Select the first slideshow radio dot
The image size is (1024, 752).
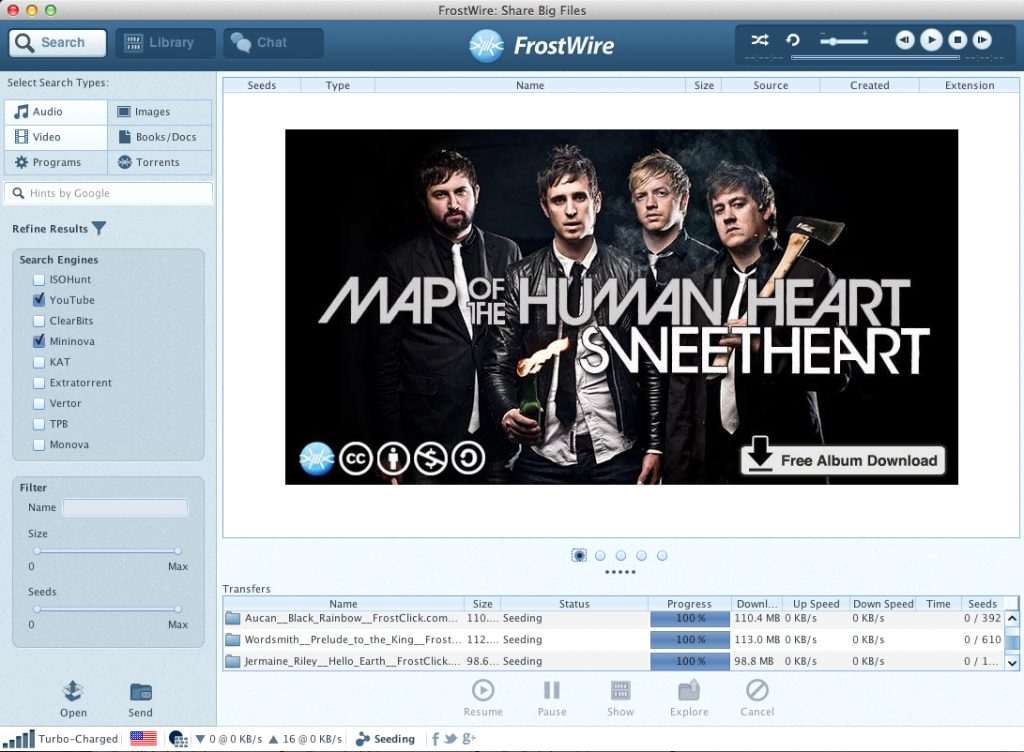coord(579,556)
